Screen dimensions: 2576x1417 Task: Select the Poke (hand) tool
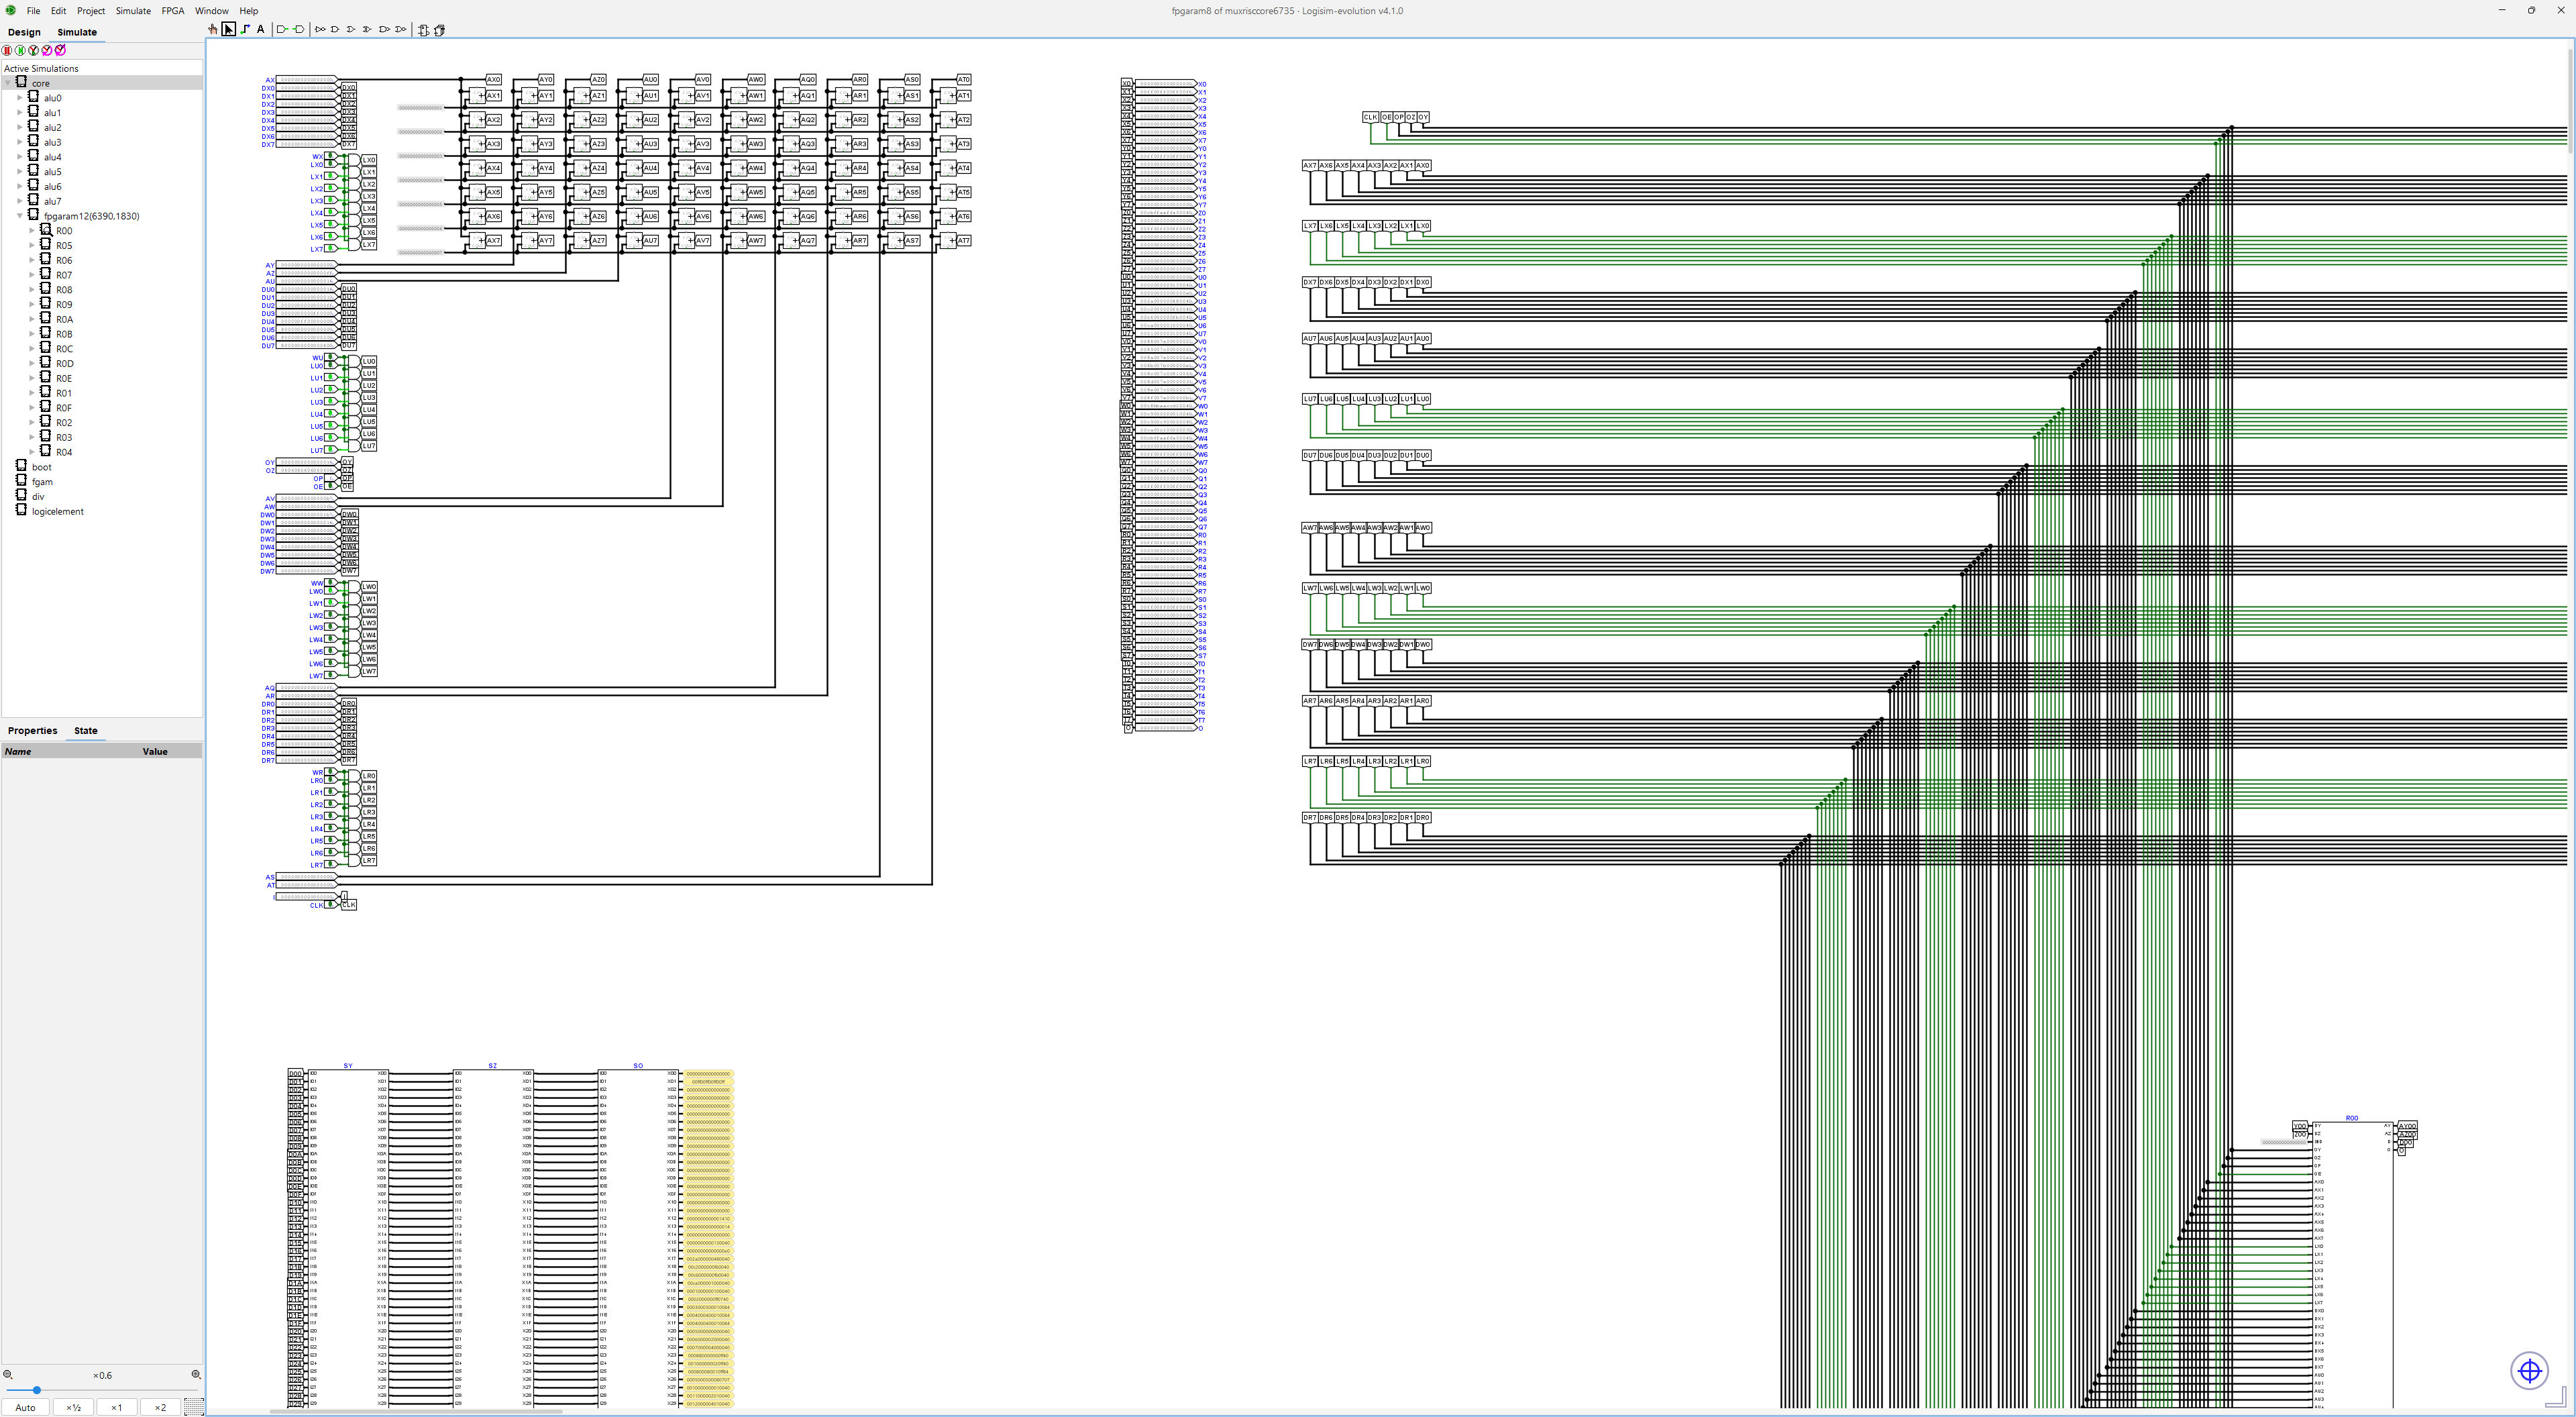tap(213, 30)
